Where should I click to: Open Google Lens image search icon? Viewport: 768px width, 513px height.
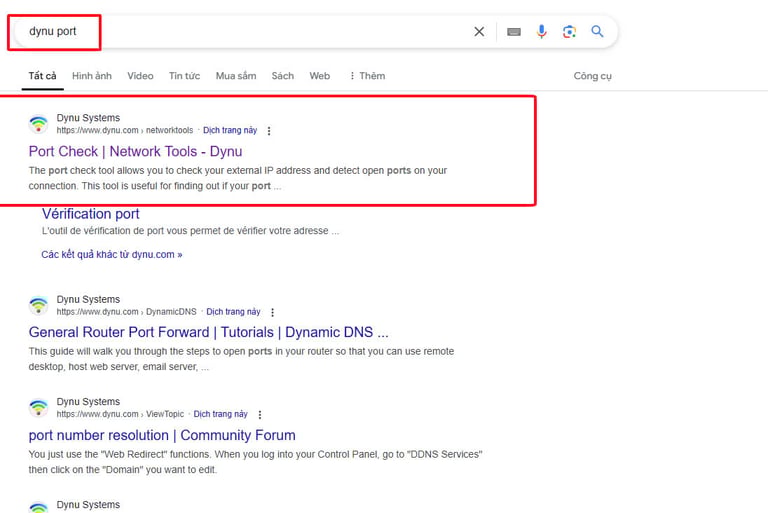click(x=569, y=32)
